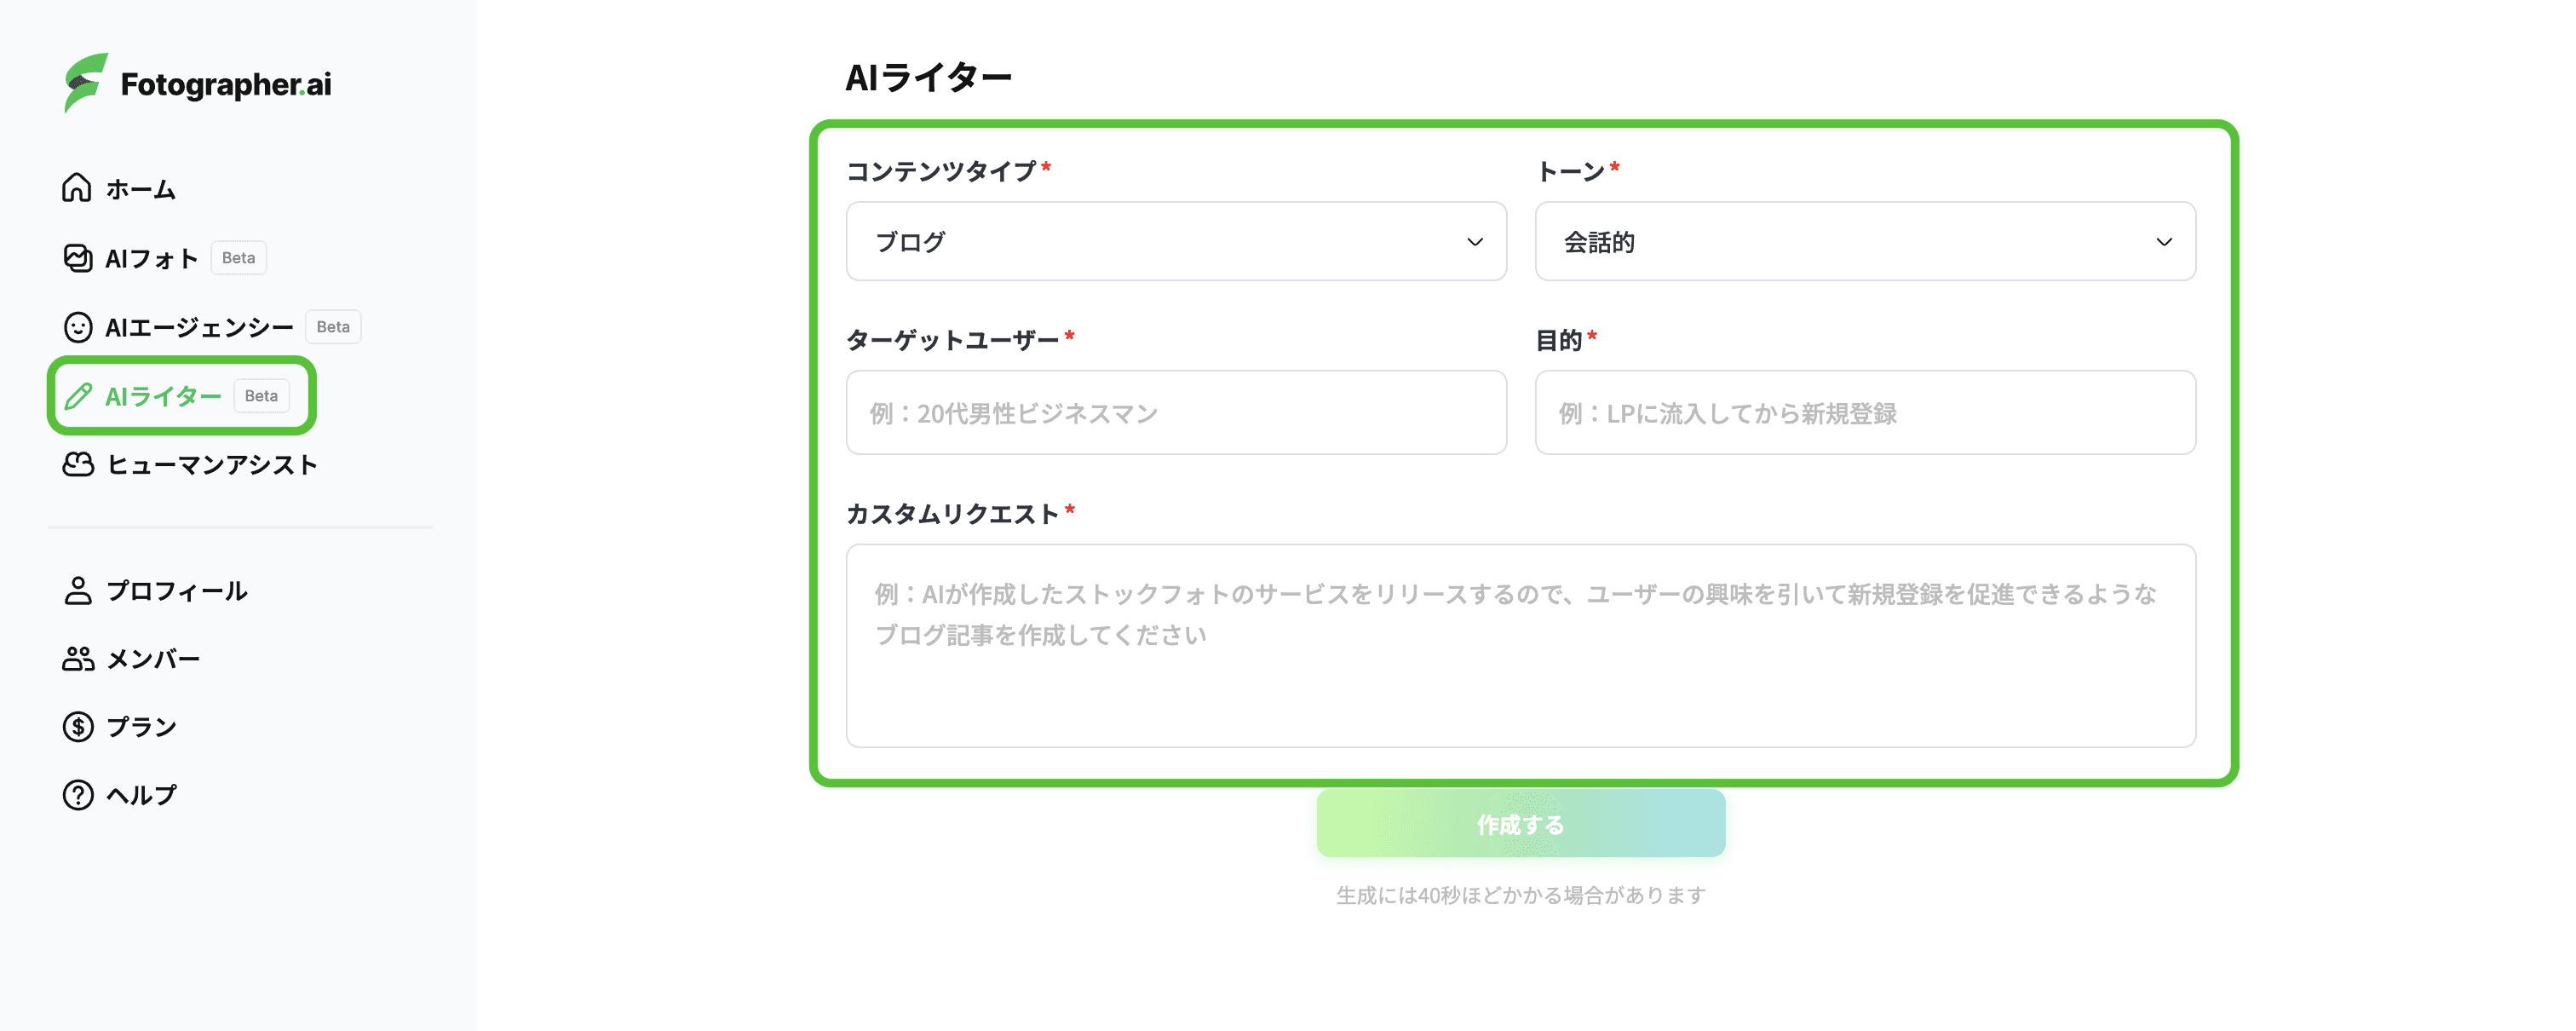Screen dimensions: 2576x1031
Task: Click the メンバー group icon
Action: click(x=78, y=659)
